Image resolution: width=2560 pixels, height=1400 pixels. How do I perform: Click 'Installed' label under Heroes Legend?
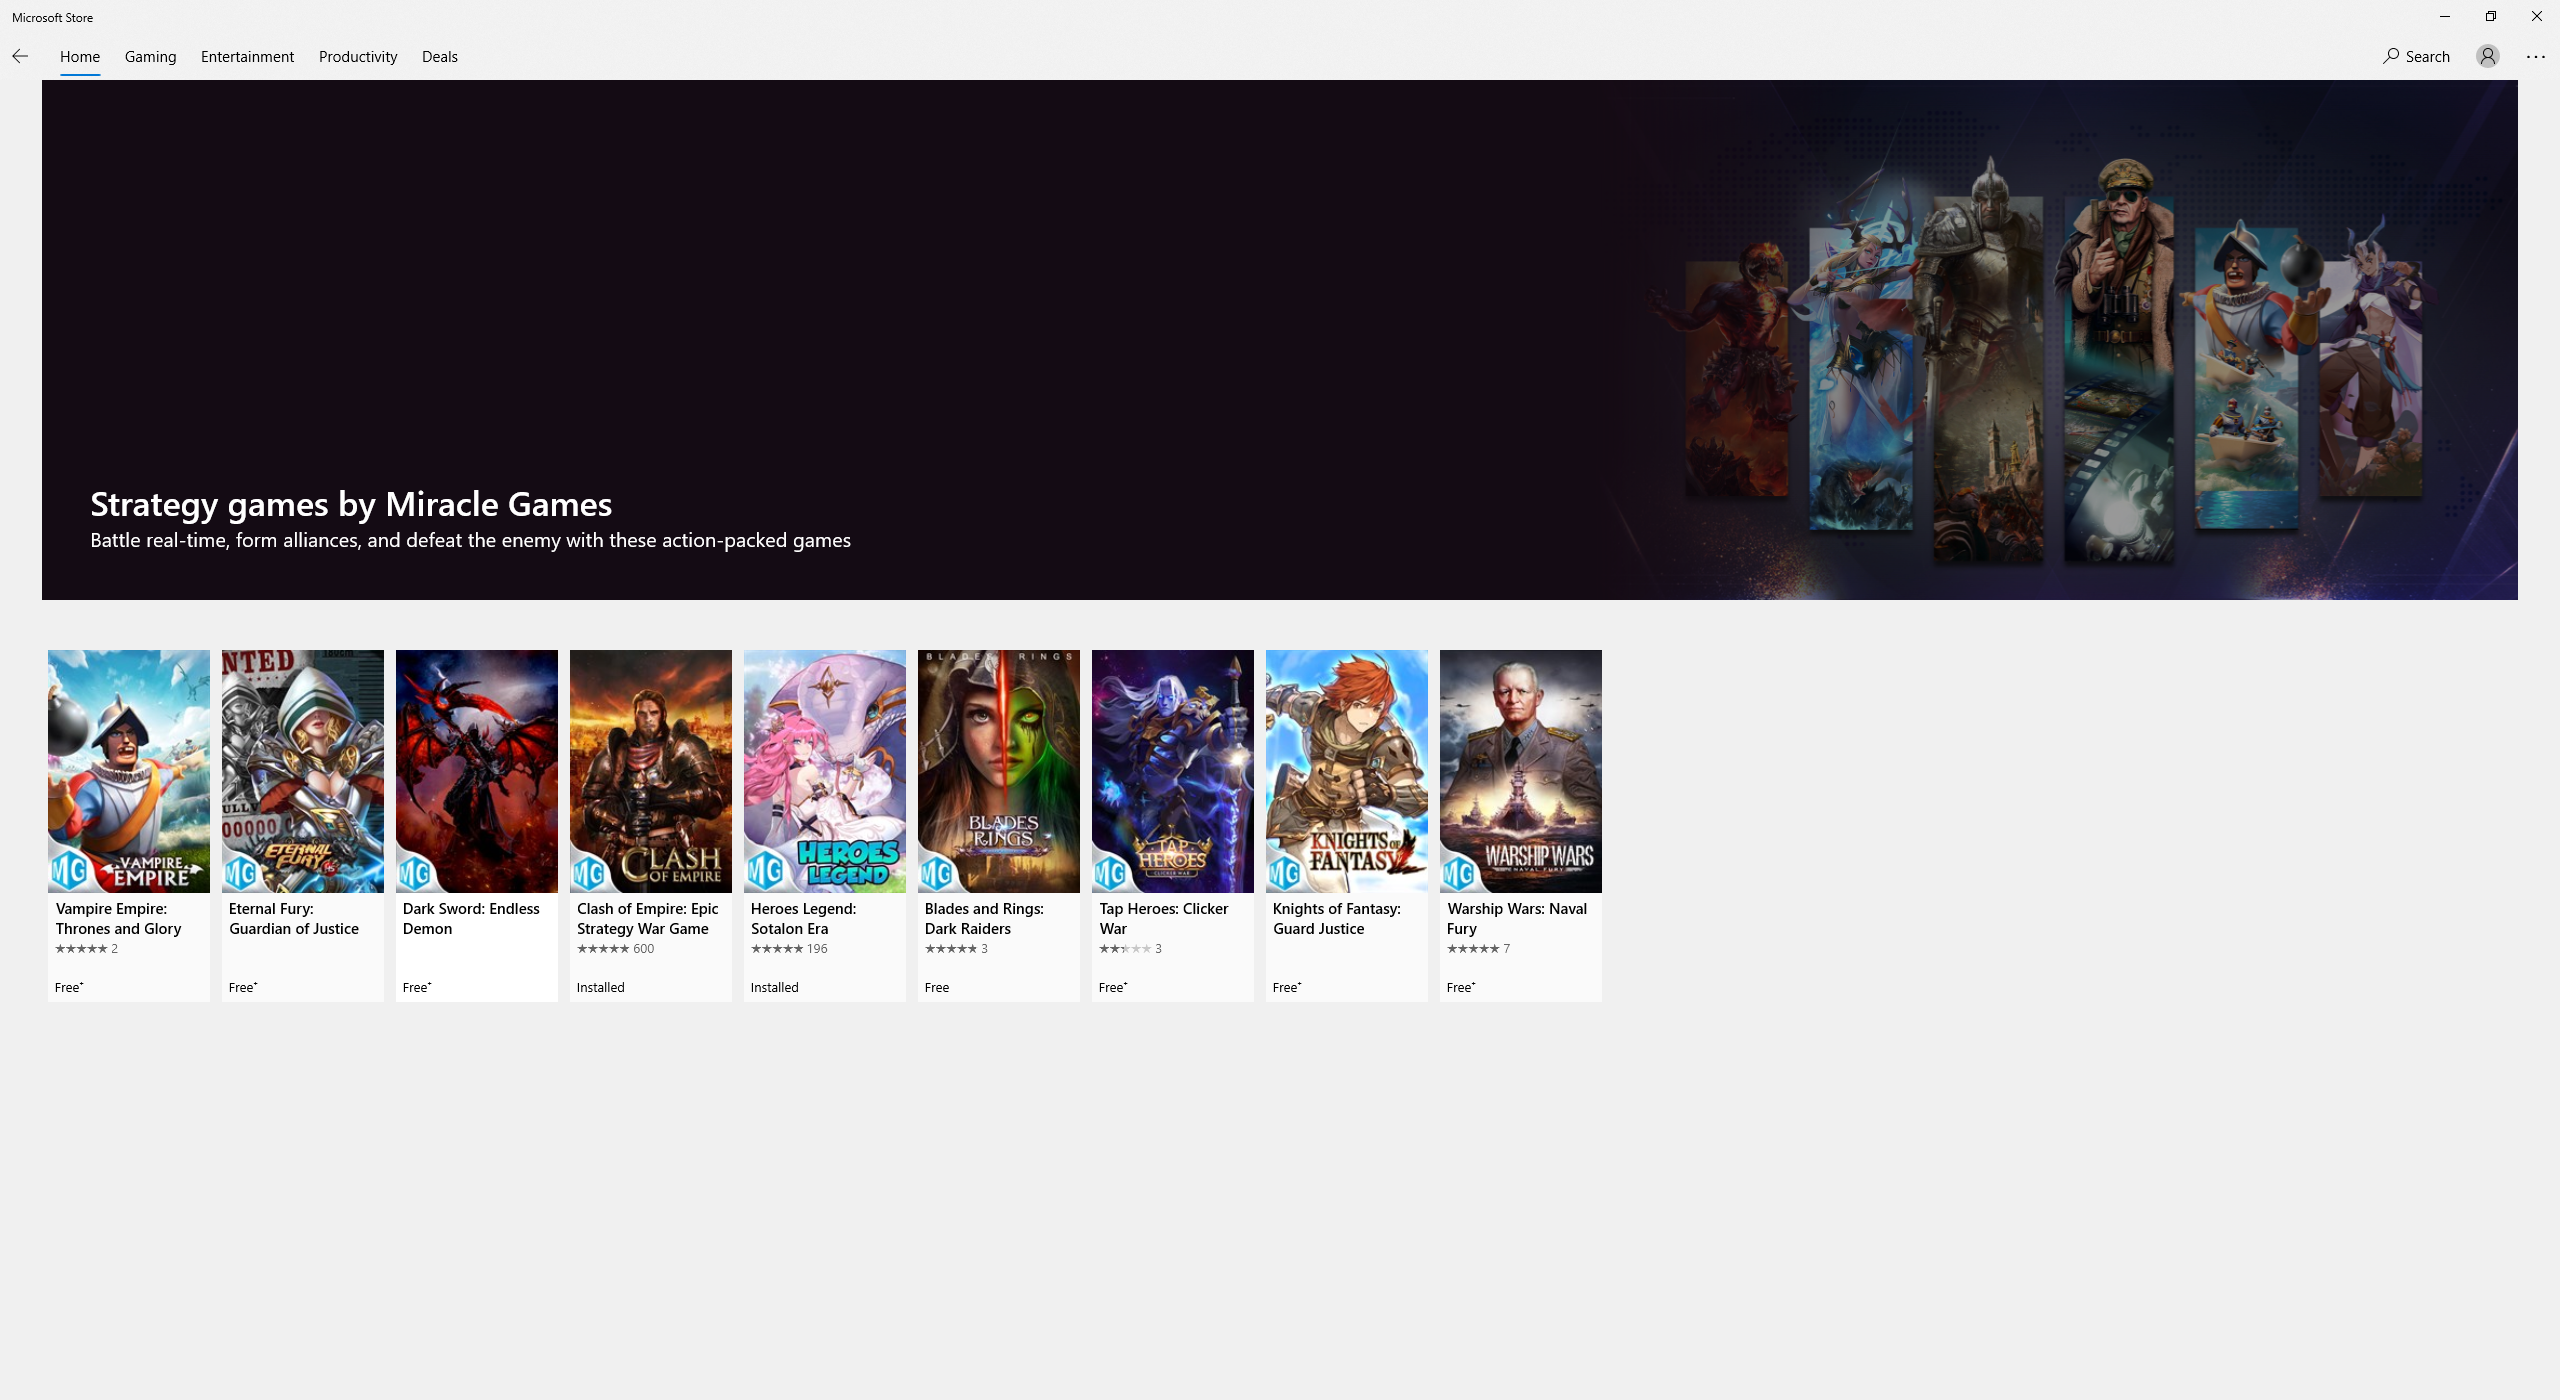[x=774, y=987]
